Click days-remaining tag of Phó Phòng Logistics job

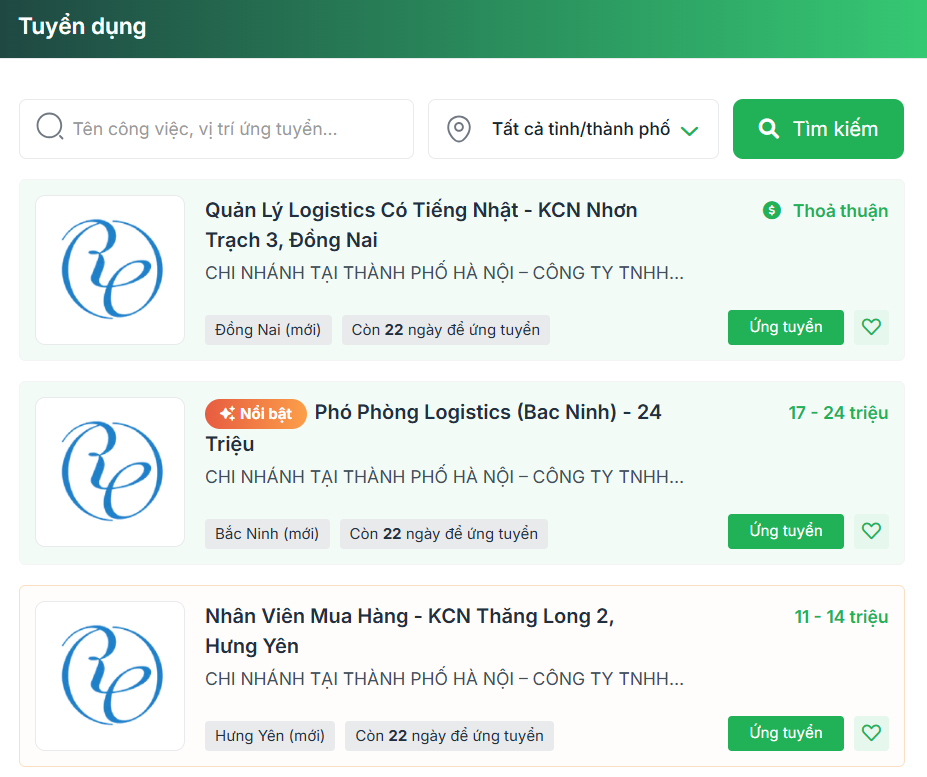pos(443,534)
